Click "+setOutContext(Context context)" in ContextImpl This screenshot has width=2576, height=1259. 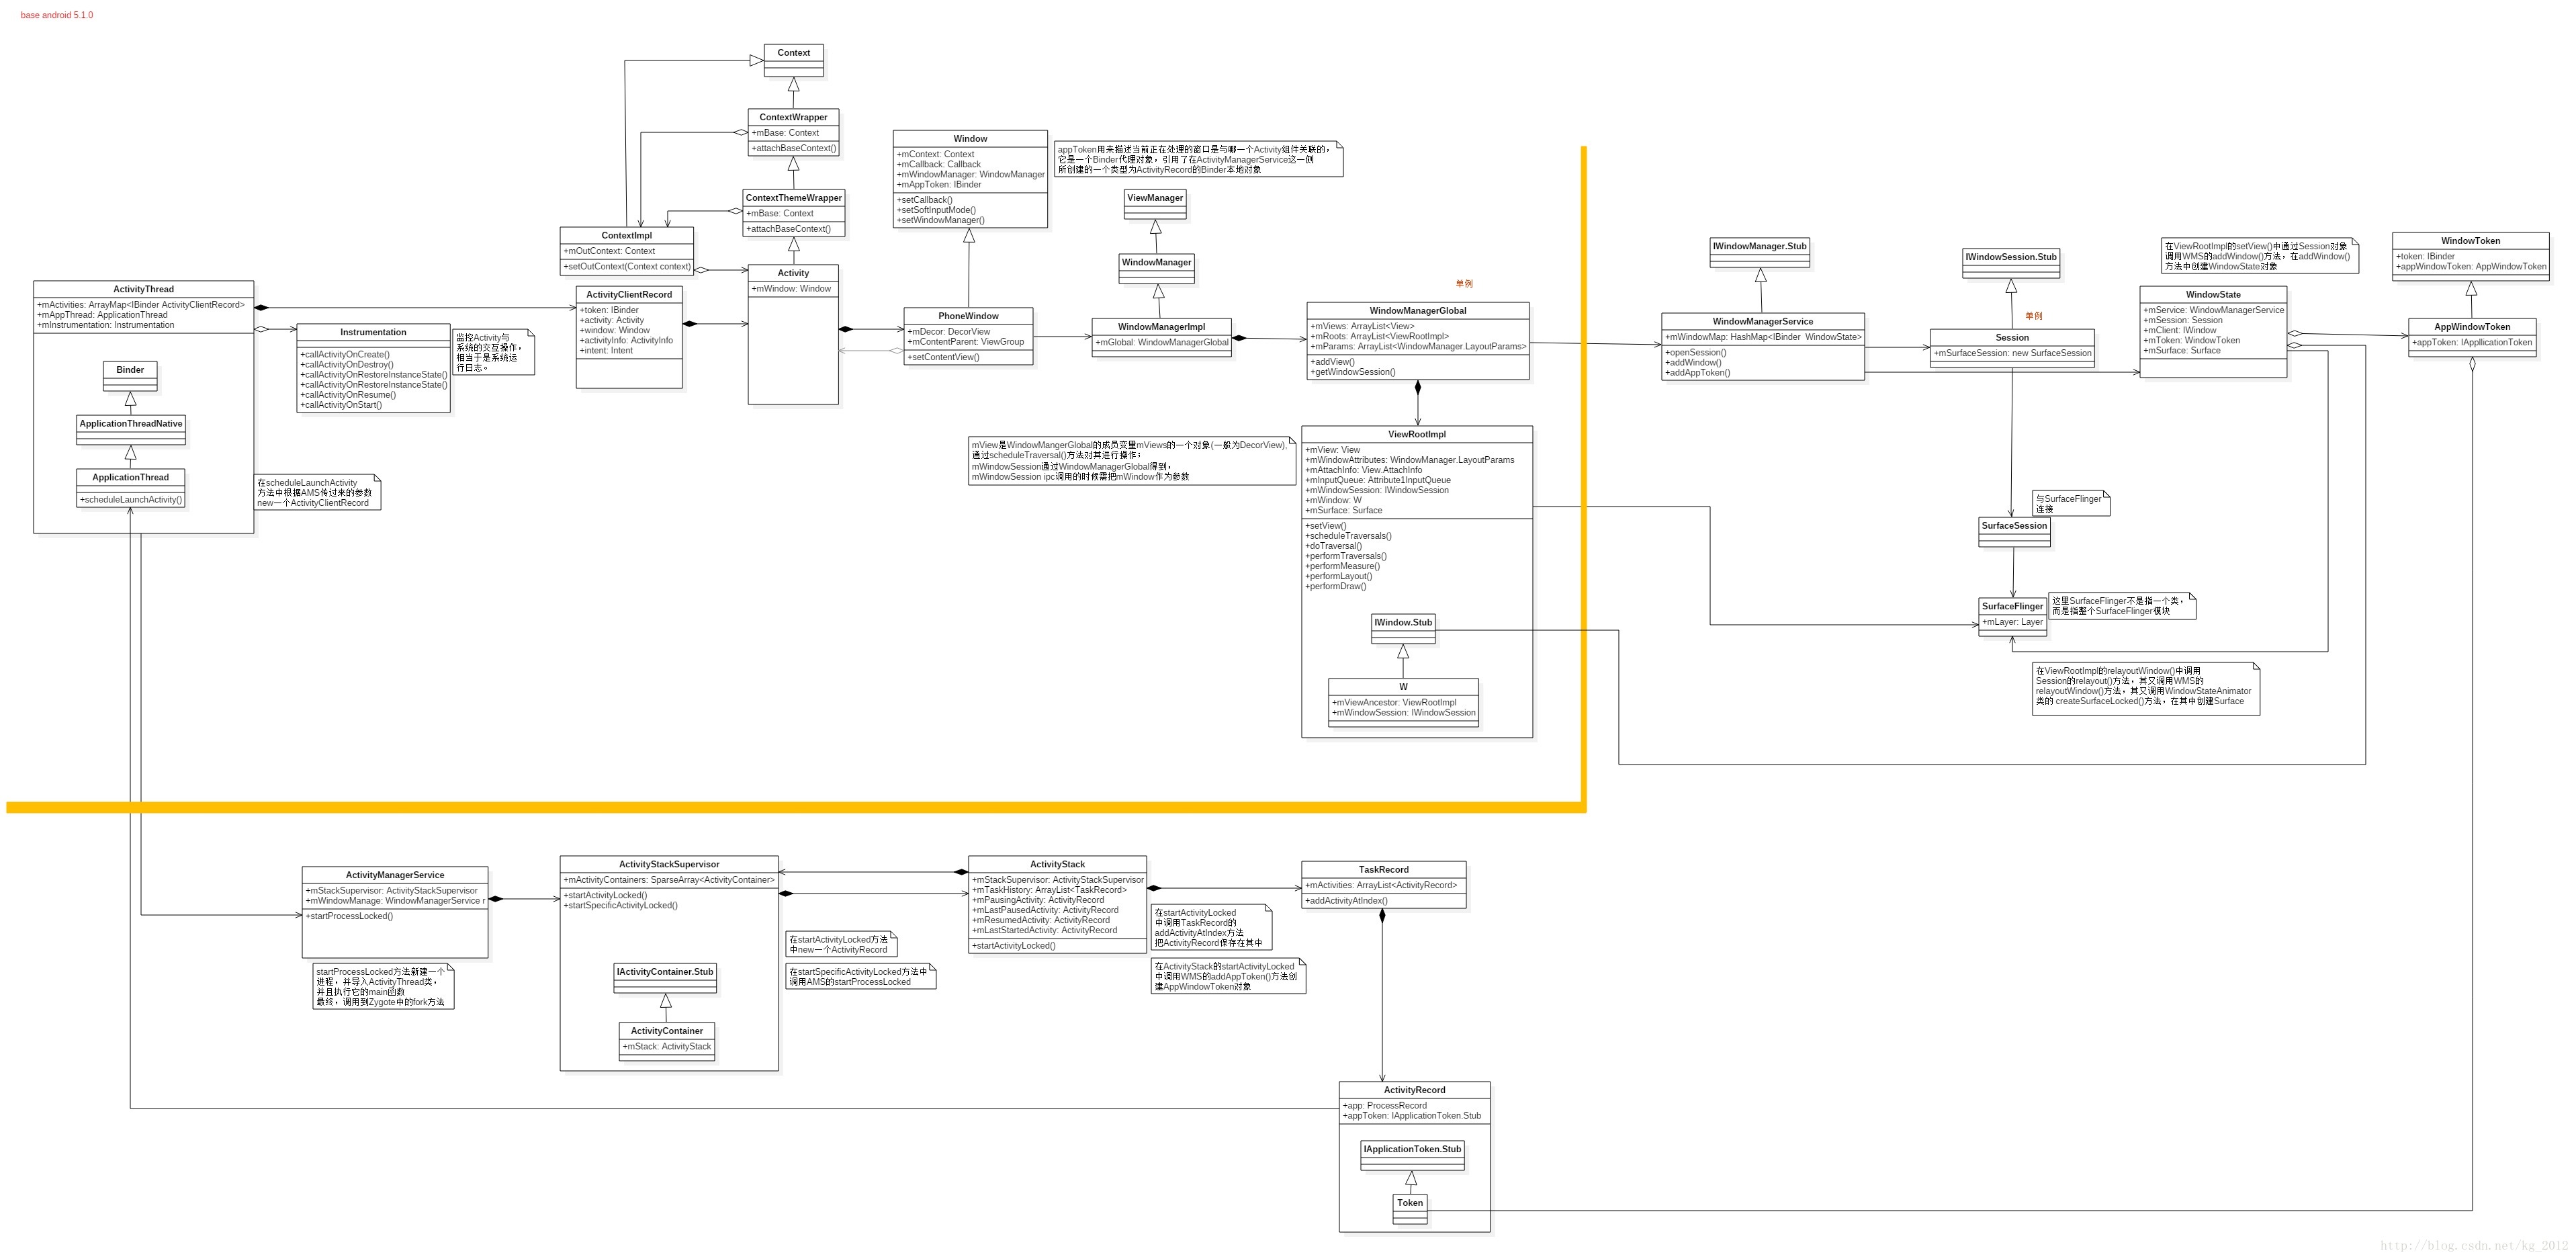tap(627, 267)
